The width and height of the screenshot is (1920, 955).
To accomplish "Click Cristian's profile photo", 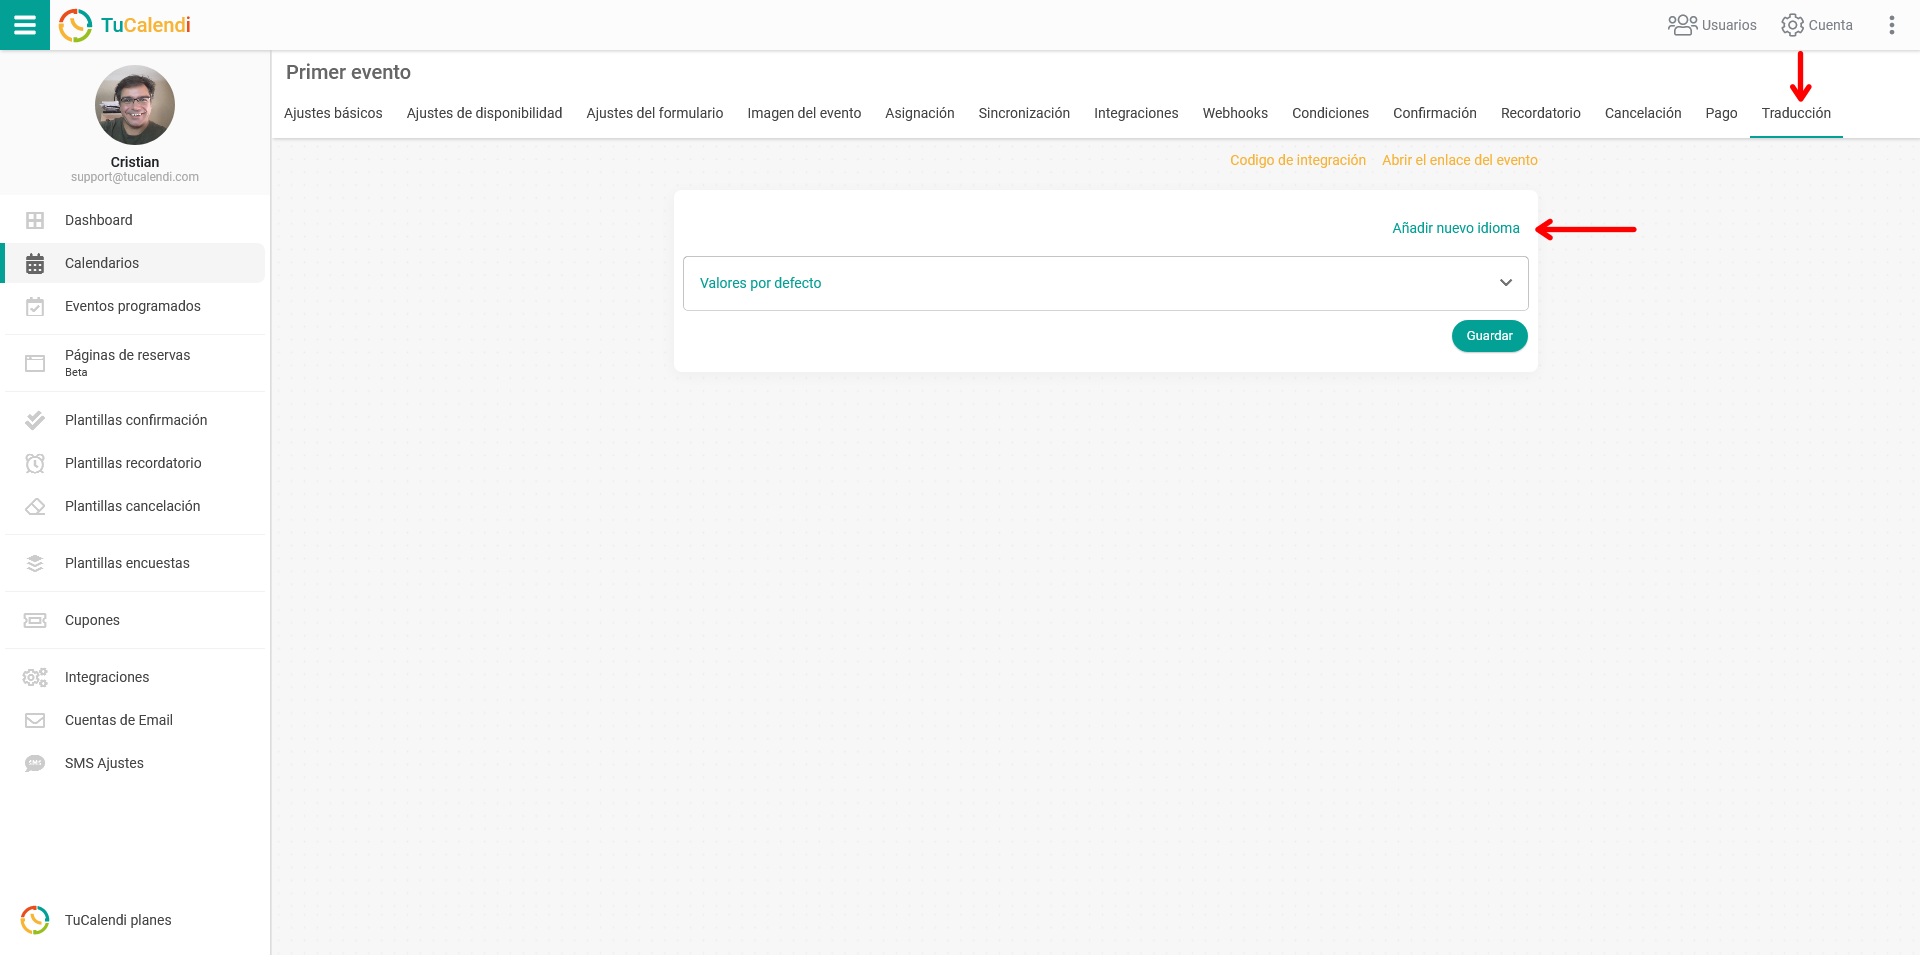I will point(135,105).
